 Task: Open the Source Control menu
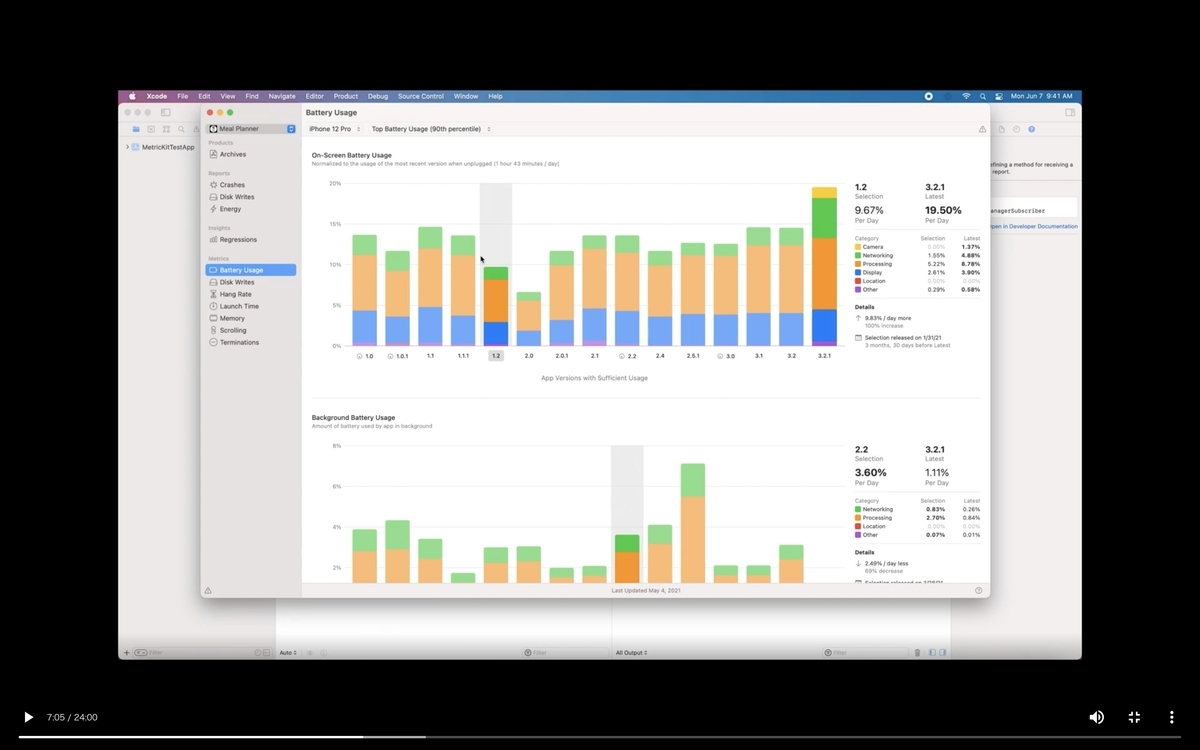pyautogui.click(x=421, y=96)
